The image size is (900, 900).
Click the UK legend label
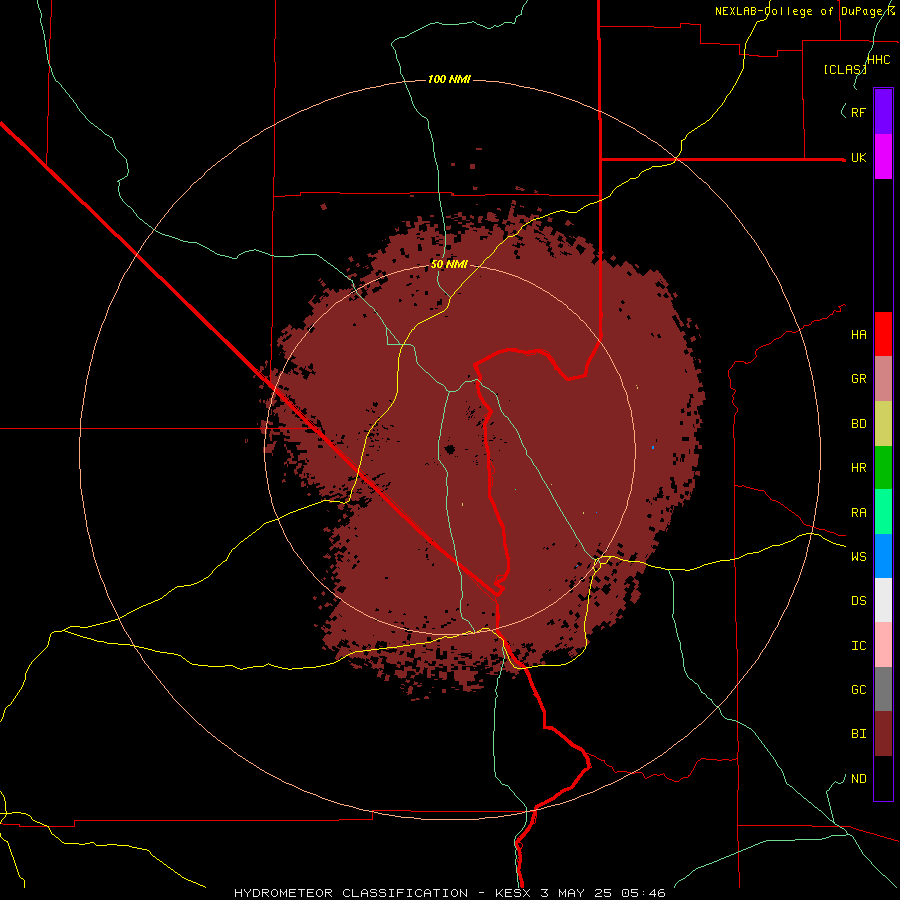coord(858,158)
